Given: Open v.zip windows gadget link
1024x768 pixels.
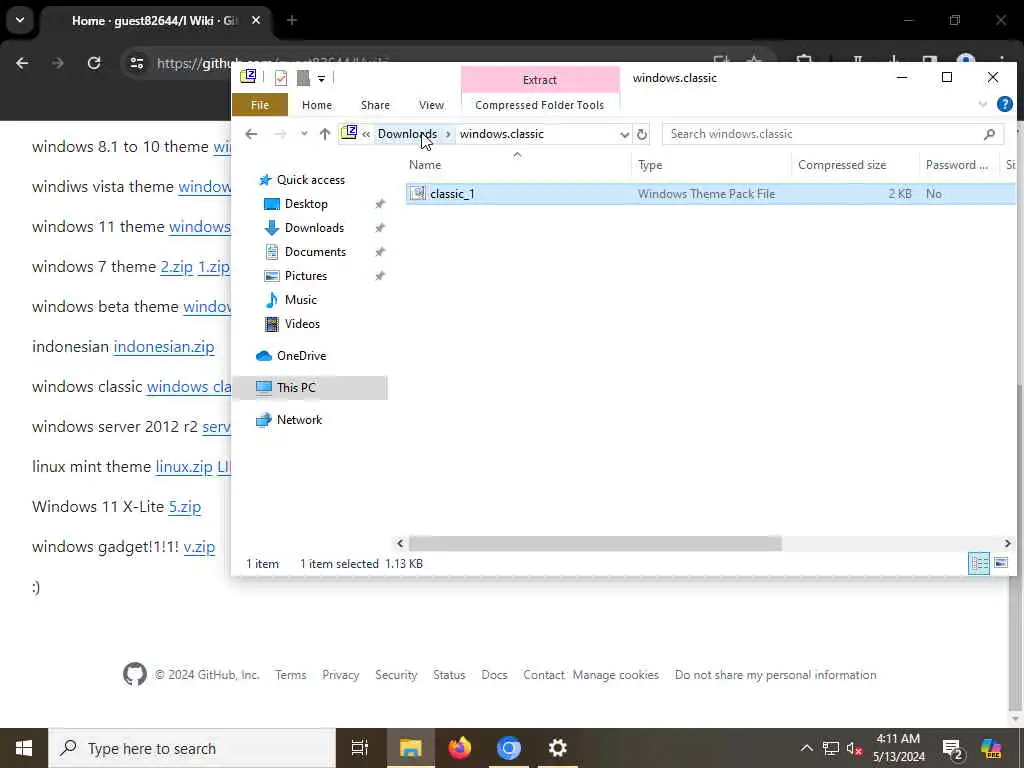Looking at the screenshot, I should click(x=199, y=547).
